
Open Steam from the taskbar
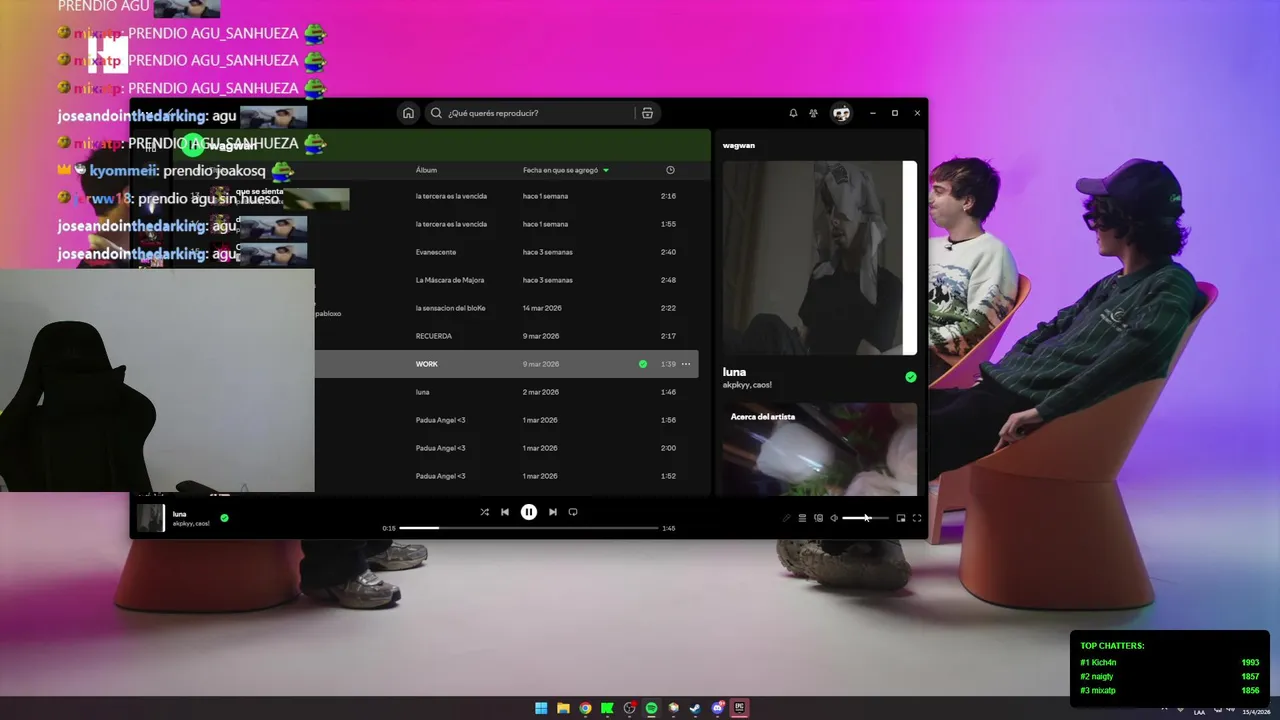(695, 708)
